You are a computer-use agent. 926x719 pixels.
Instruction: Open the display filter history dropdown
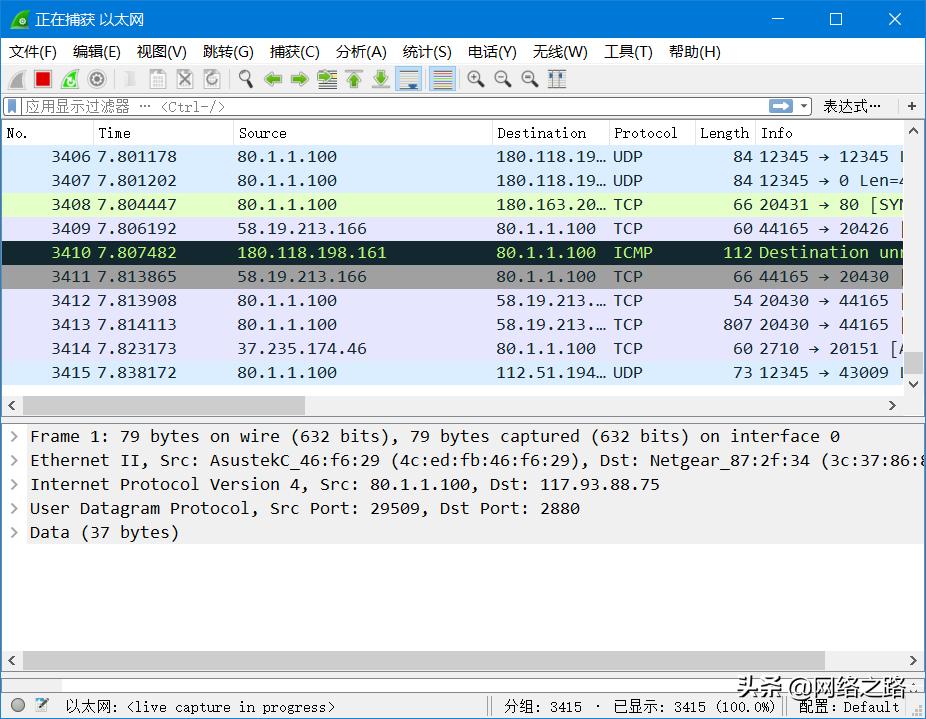point(804,106)
